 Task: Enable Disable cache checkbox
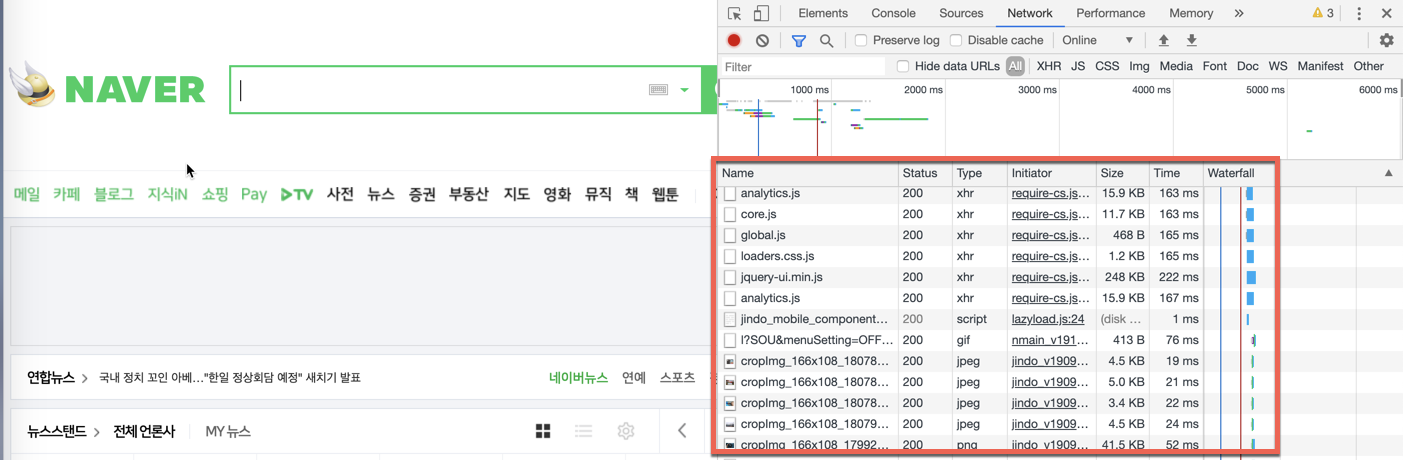coord(956,40)
